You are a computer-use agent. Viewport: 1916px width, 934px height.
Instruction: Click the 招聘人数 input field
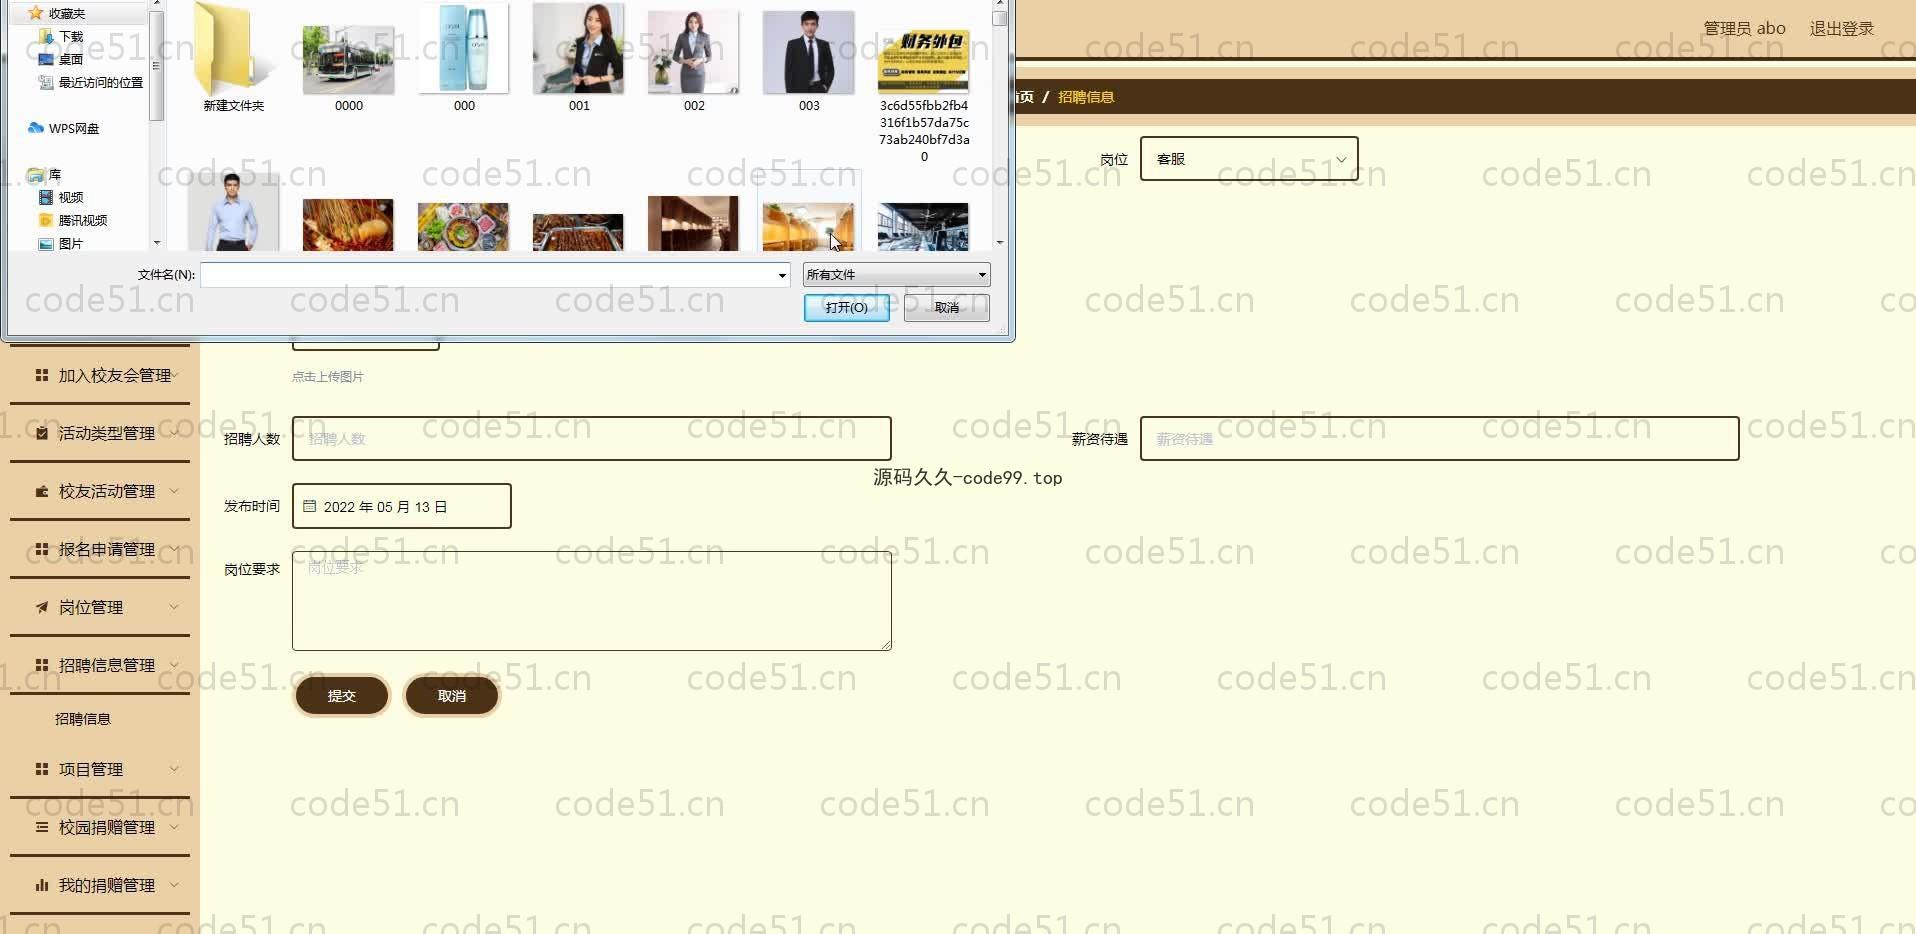(x=591, y=438)
